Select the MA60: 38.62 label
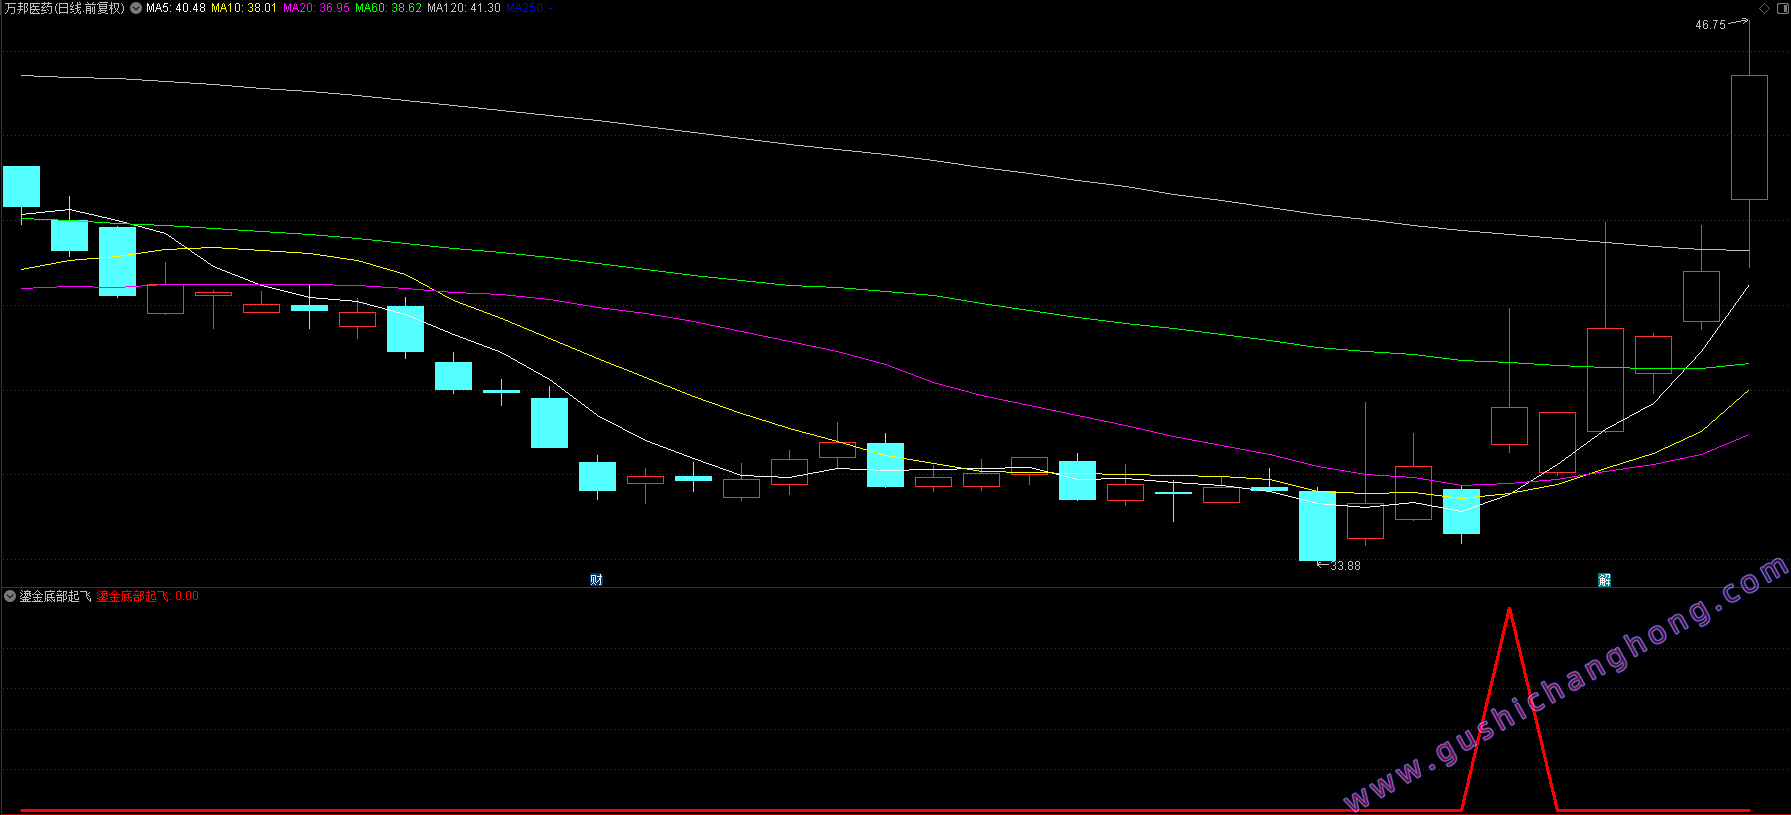Screen dimensions: 1791x815 tap(388, 8)
